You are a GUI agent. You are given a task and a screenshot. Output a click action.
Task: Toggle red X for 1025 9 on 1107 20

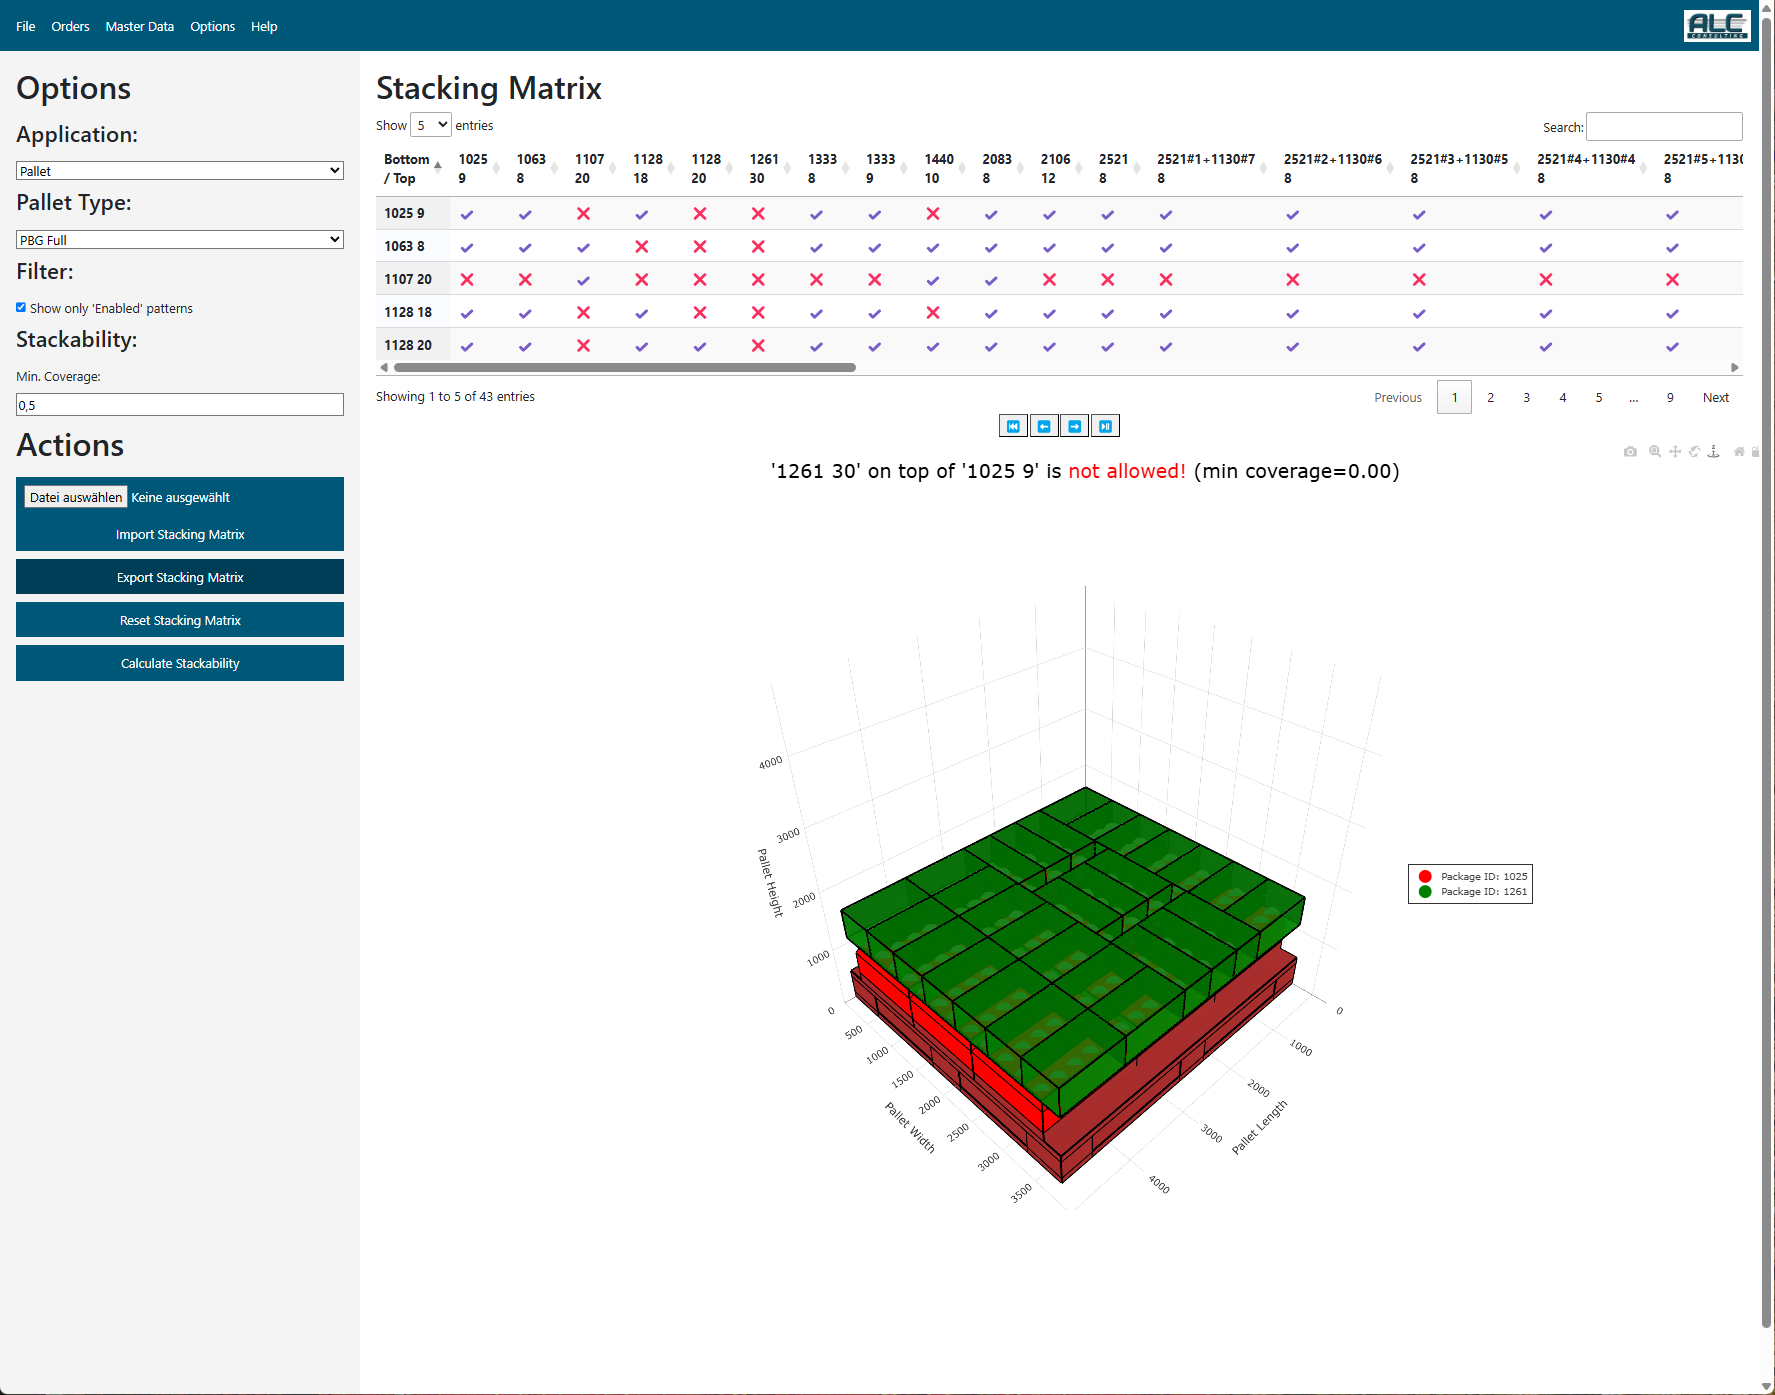(467, 280)
